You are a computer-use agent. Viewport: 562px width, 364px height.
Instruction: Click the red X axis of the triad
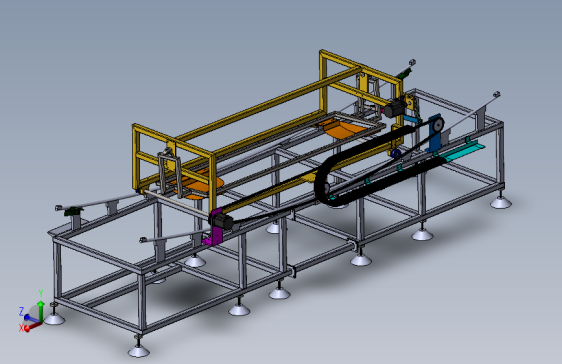33,326
